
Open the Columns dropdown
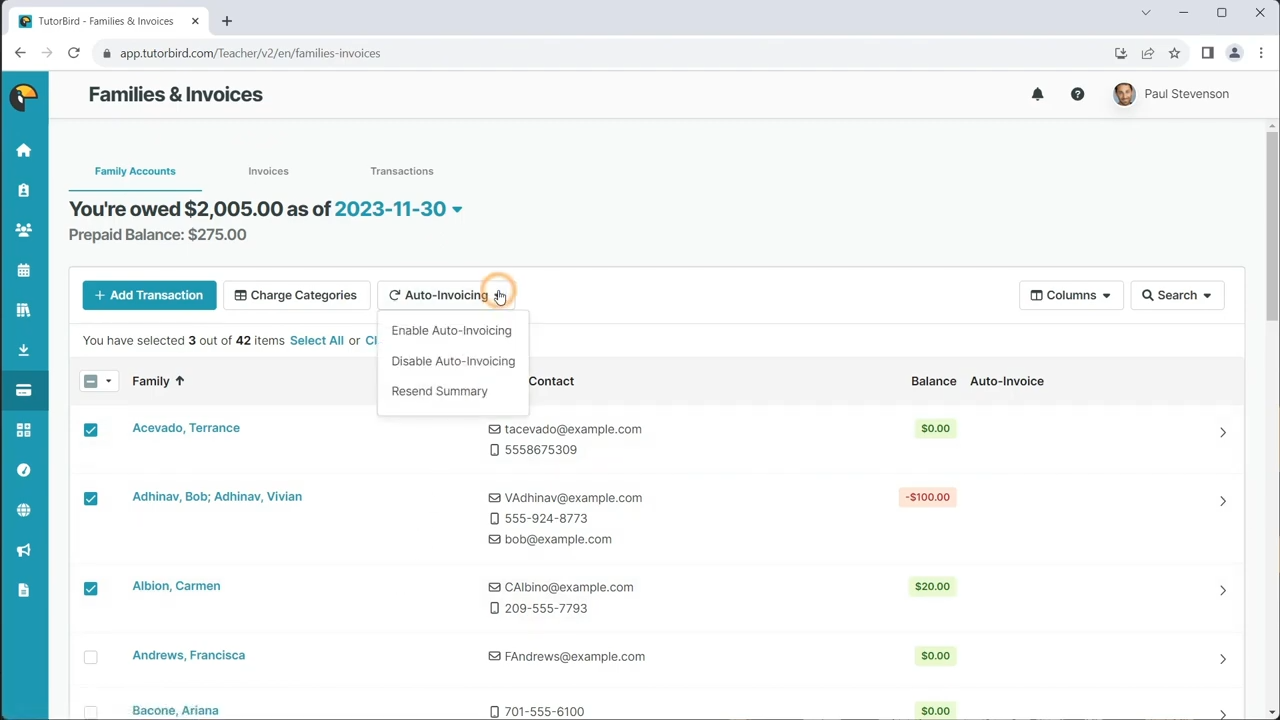(1070, 295)
